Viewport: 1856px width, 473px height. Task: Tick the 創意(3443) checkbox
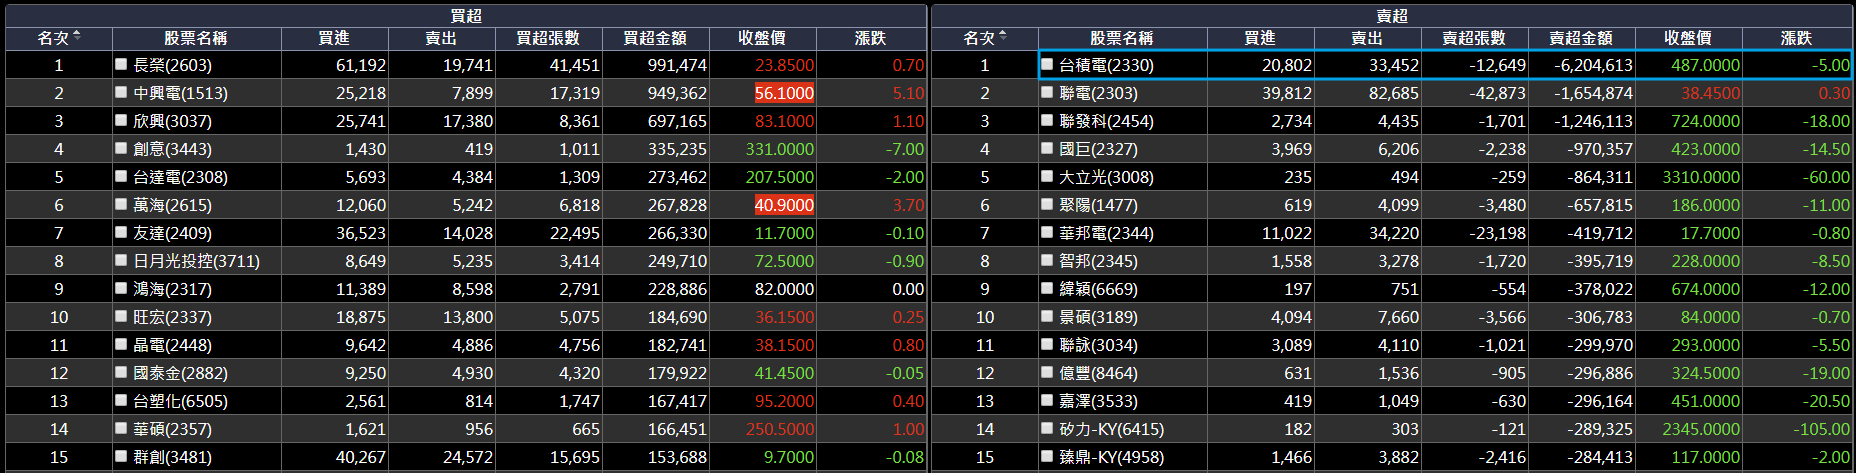click(x=121, y=148)
